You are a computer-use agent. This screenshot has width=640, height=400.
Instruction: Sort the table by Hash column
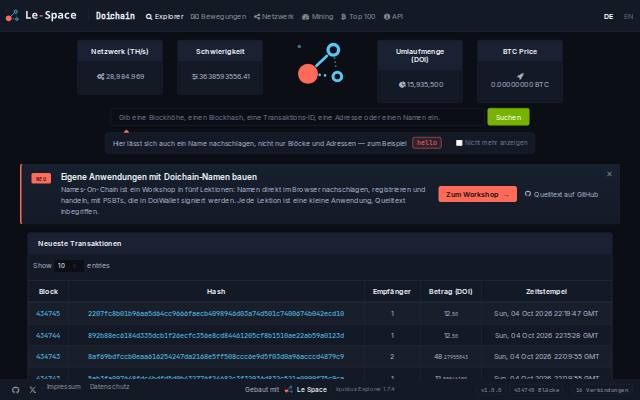point(216,291)
